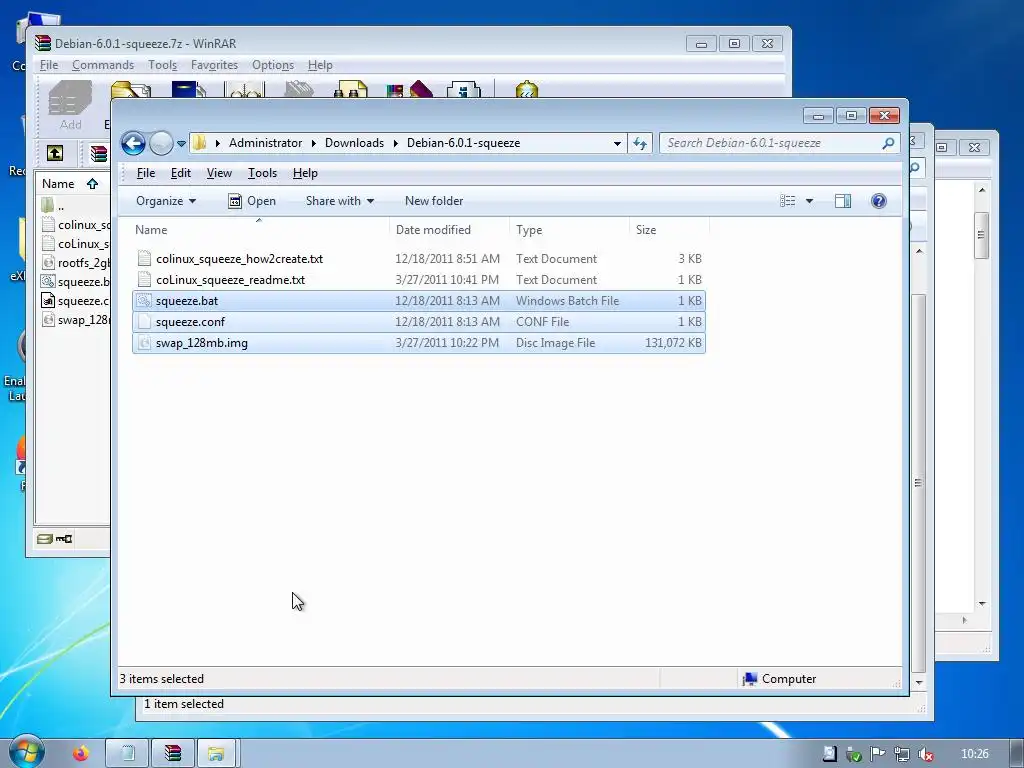Open the Explorer Tools menu
The height and width of the screenshot is (768, 1024).
[262, 173]
